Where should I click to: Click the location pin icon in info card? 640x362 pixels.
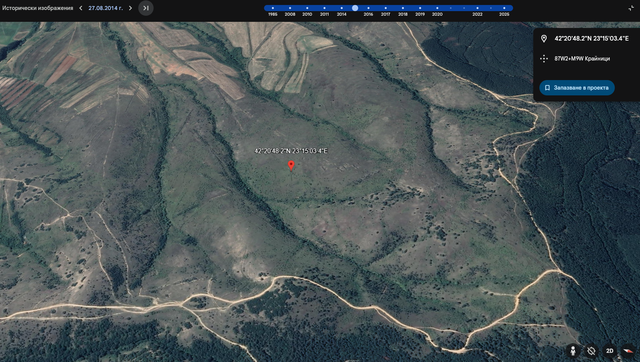[x=544, y=38]
